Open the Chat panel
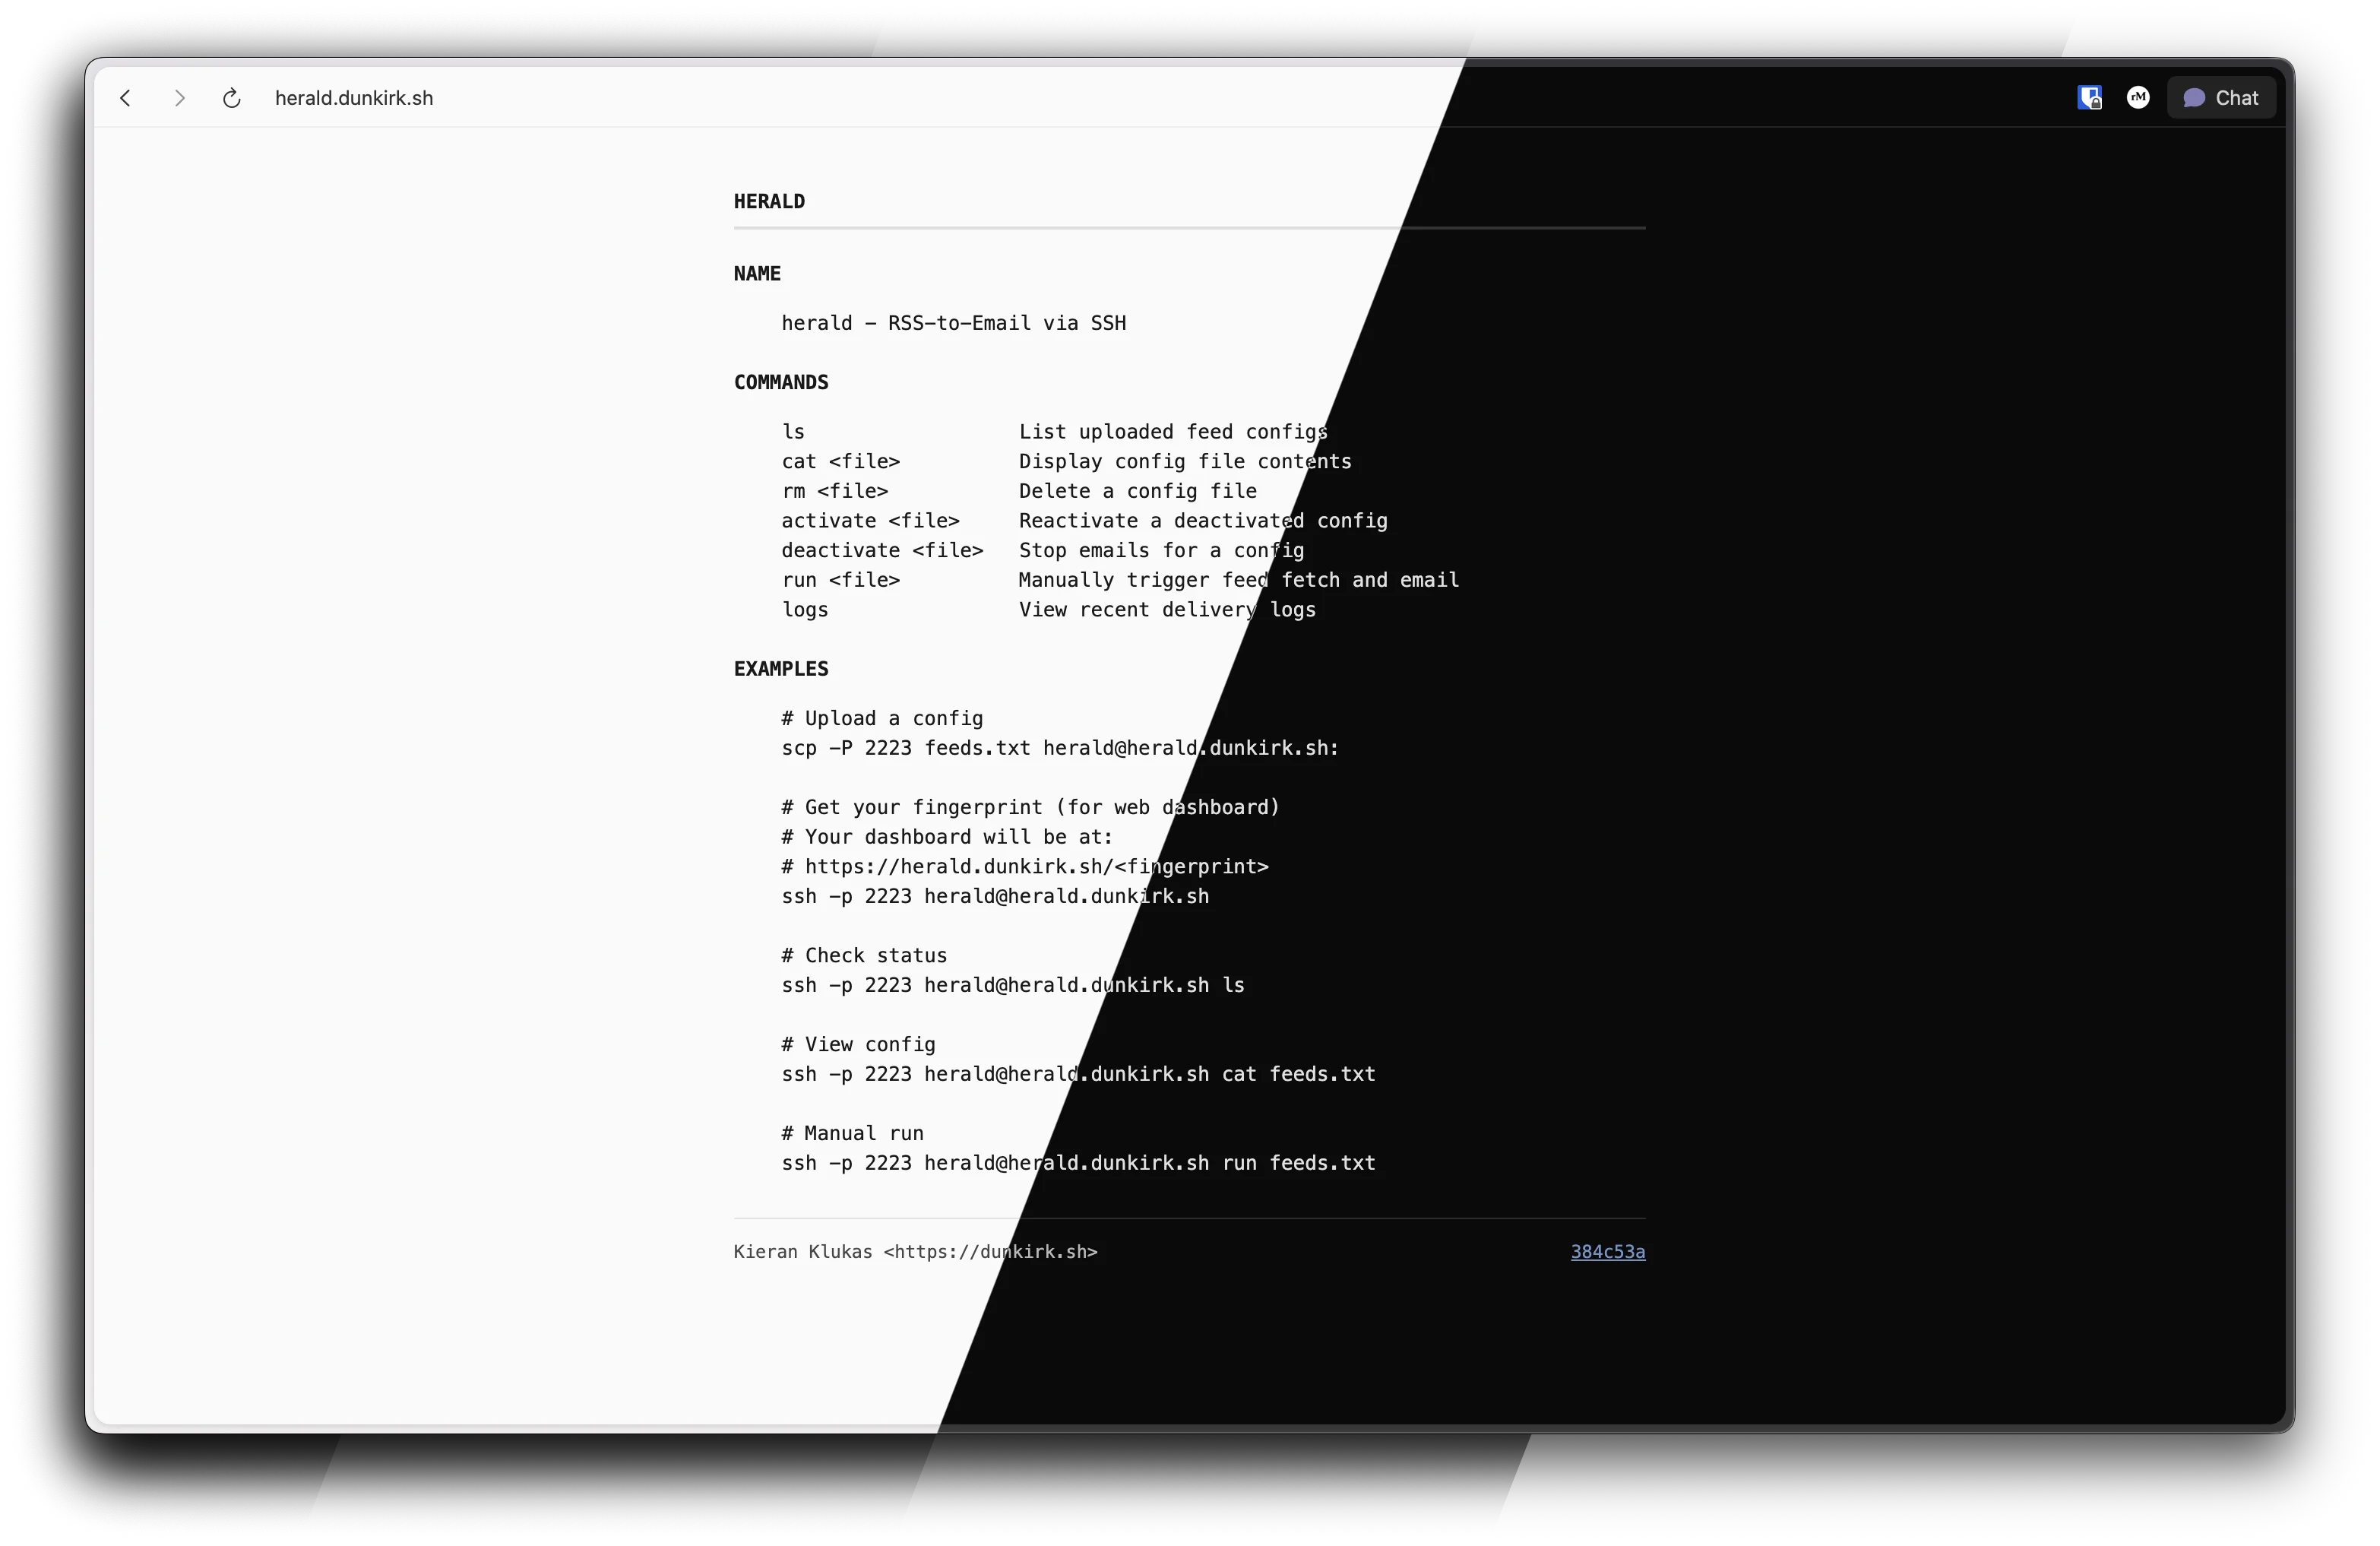 (2221, 97)
